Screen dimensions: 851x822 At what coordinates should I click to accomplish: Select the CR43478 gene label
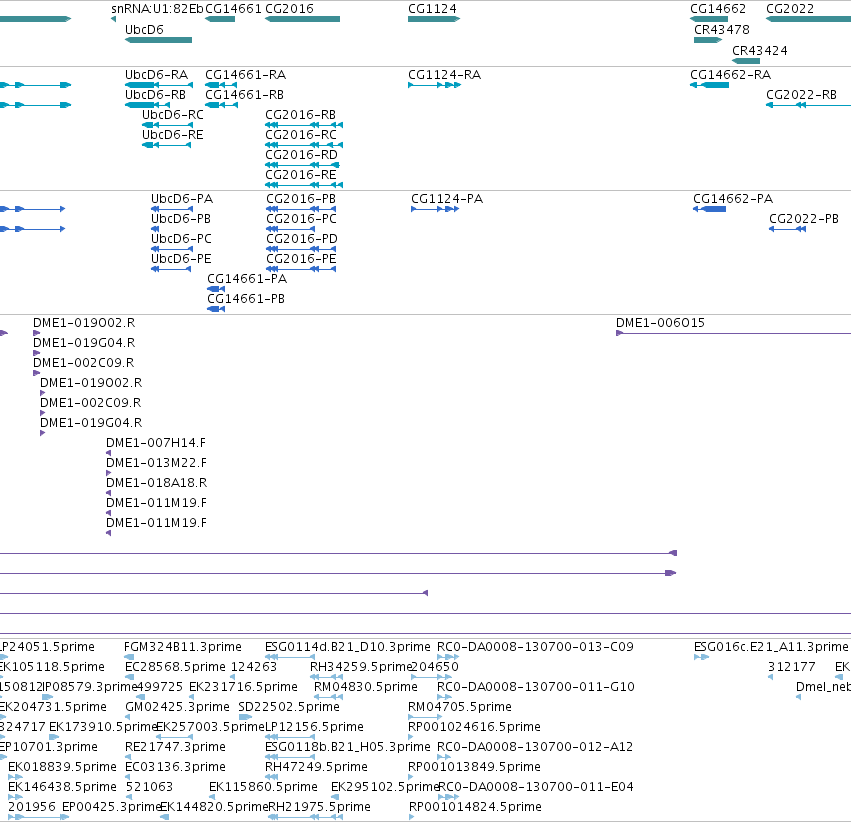point(722,29)
